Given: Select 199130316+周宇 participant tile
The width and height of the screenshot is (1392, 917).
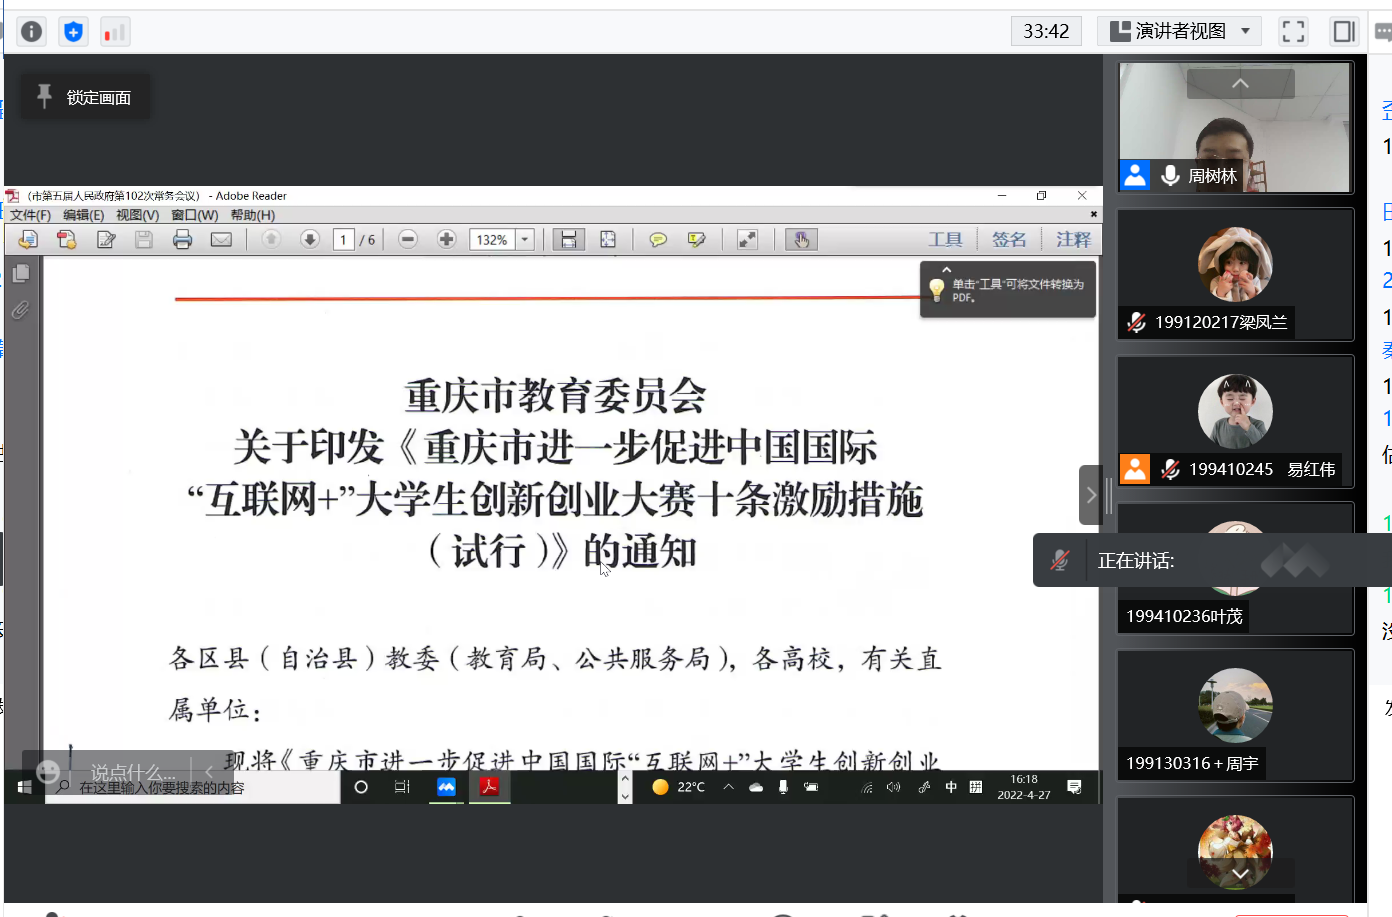Looking at the screenshot, I should [1235, 715].
